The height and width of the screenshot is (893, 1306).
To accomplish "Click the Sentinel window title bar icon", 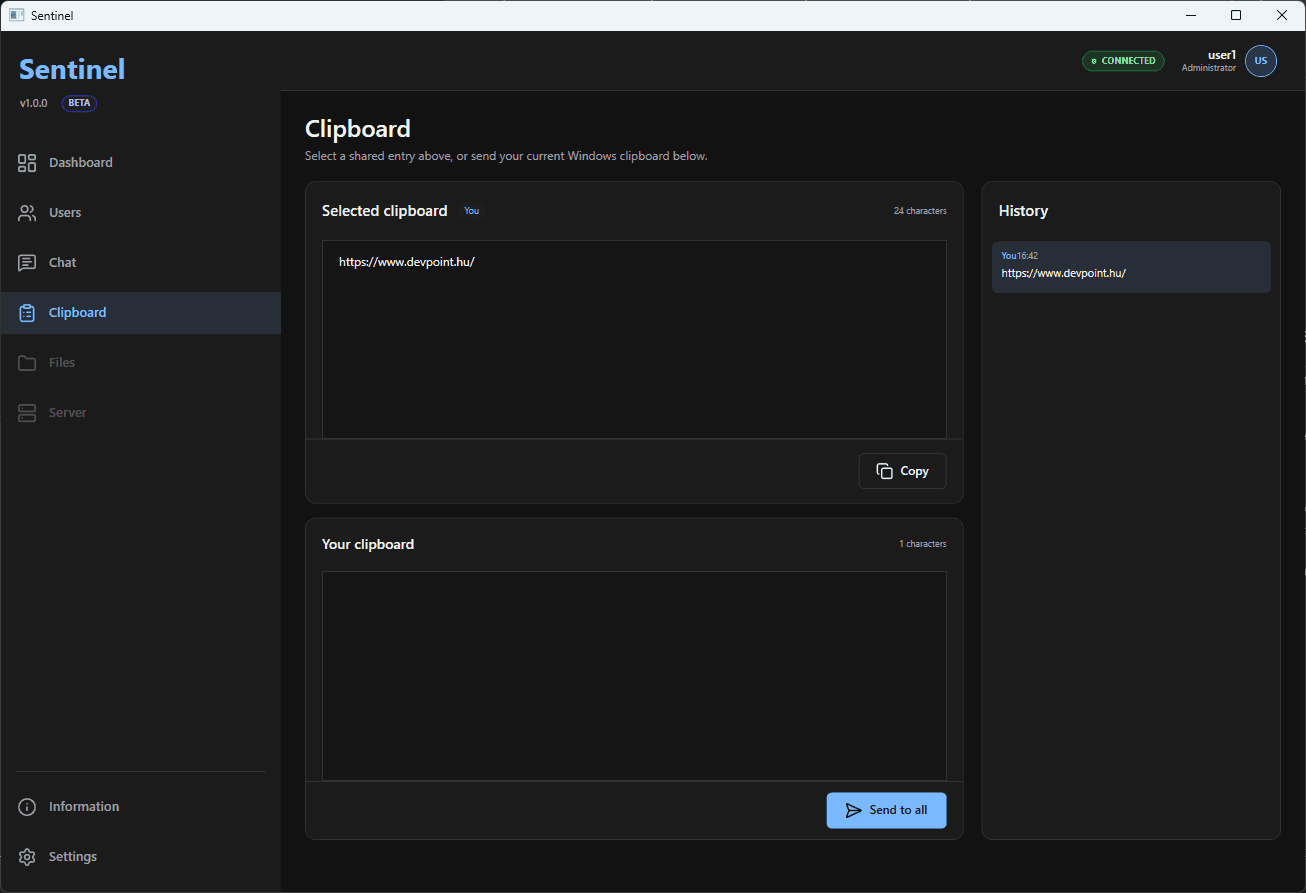I will pyautogui.click(x=16, y=15).
